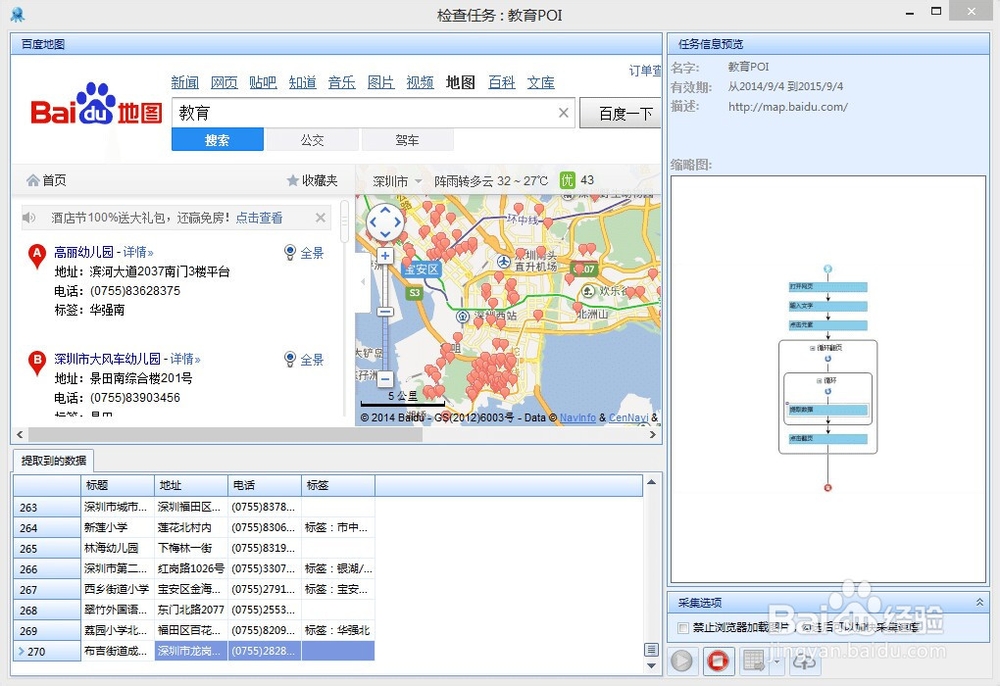Click the 首页 home icon
Viewport: 1000px width, 686px height.
click(x=33, y=180)
